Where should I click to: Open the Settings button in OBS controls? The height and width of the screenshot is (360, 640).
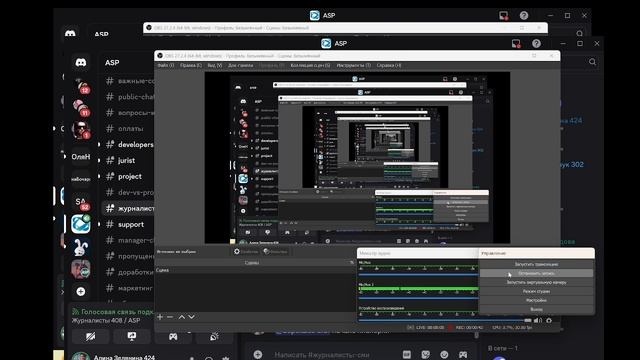[536, 300]
